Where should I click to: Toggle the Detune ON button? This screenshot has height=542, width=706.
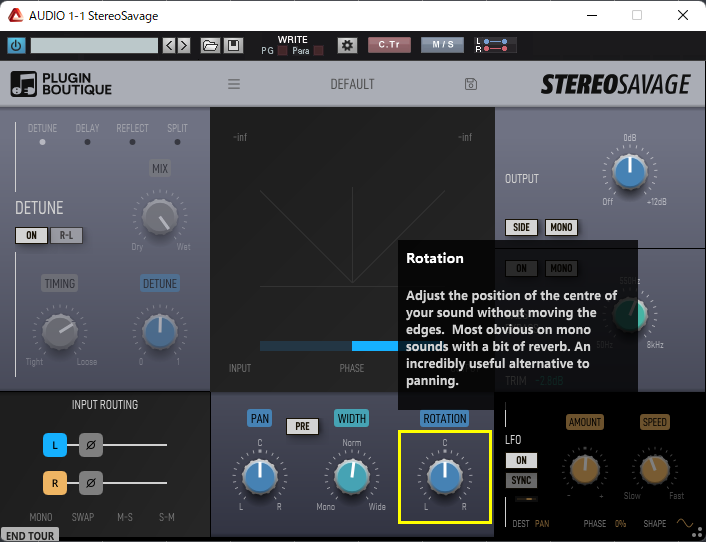pyautogui.click(x=32, y=235)
